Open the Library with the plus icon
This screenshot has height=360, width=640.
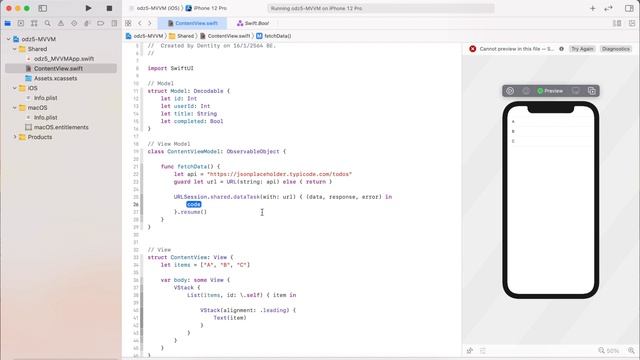tap(592, 8)
